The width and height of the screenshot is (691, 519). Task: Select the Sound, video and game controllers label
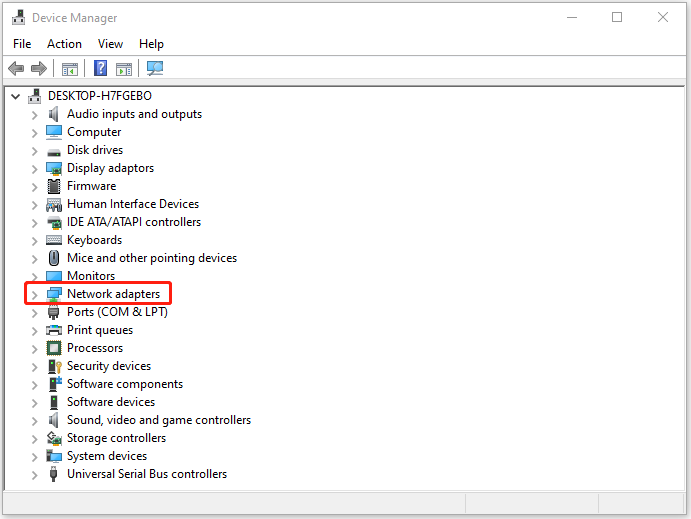point(159,420)
